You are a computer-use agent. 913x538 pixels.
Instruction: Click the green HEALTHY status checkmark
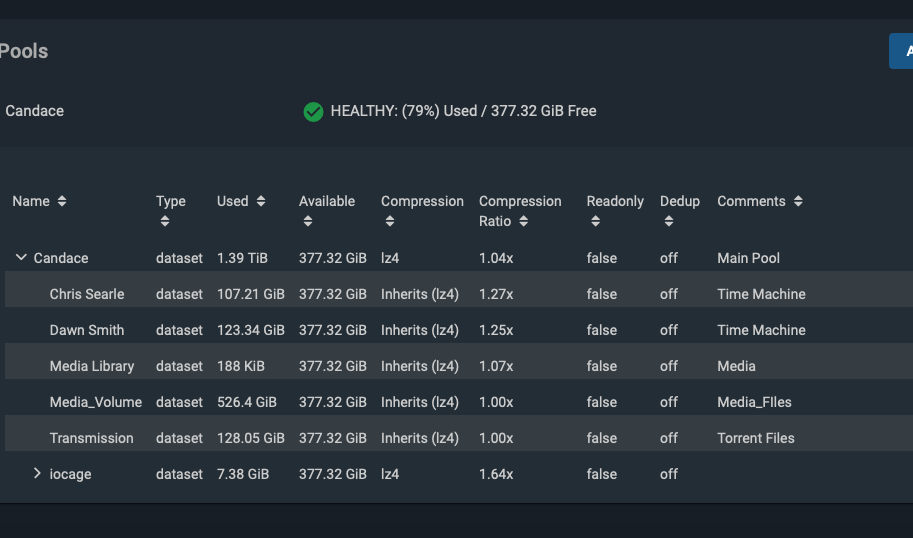click(313, 111)
